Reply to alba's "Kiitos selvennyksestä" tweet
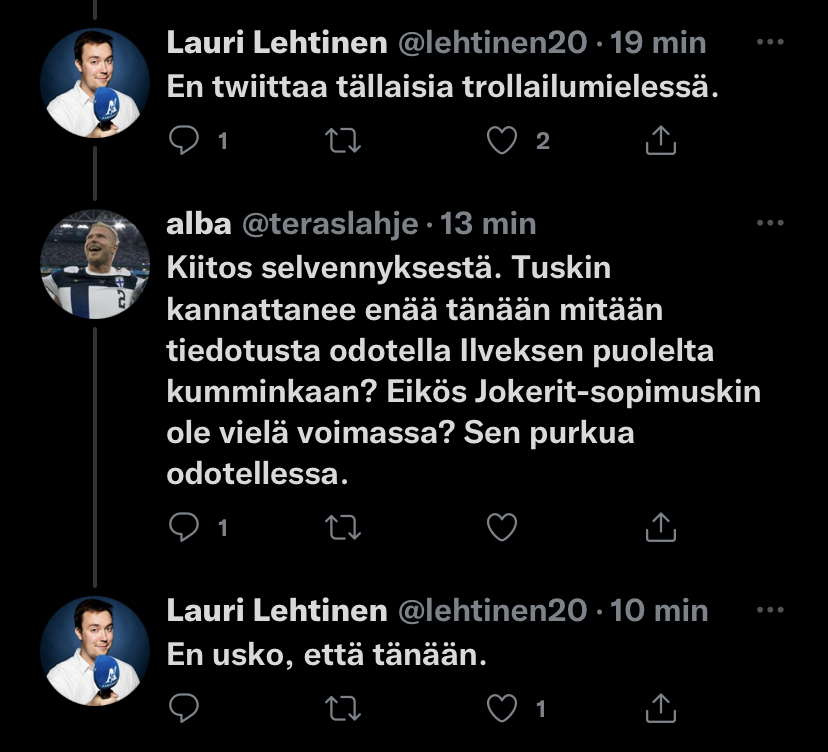 pos(185,526)
